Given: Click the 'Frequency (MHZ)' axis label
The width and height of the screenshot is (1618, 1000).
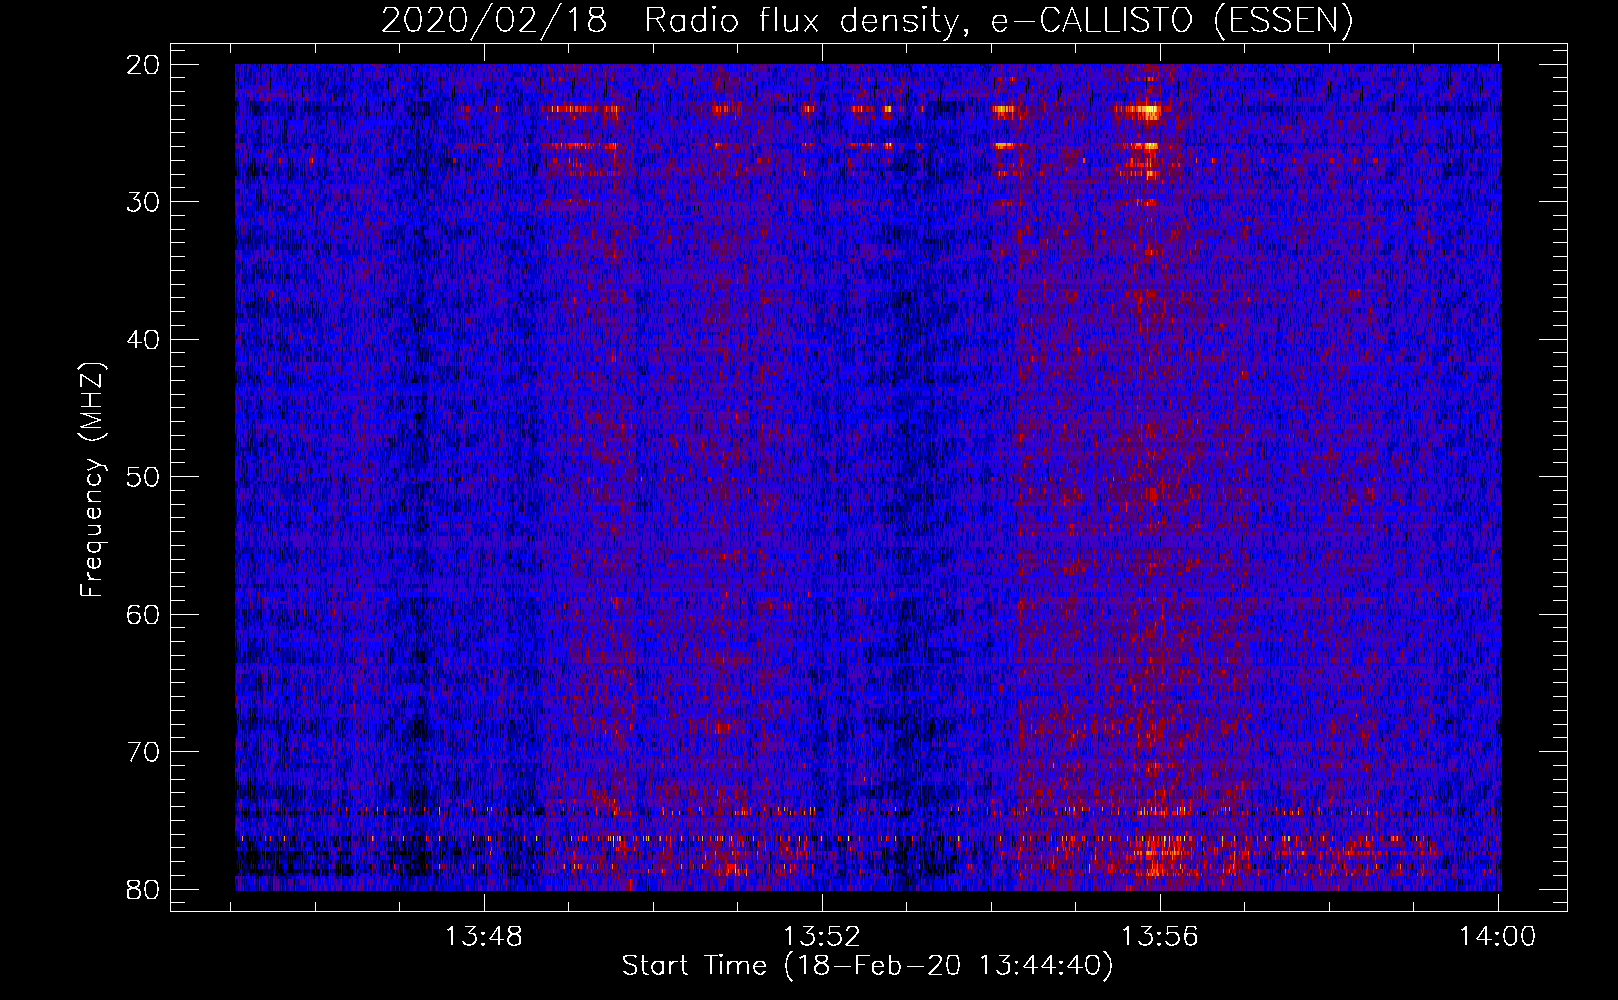Looking at the screenshot, I should pos(92,479).
